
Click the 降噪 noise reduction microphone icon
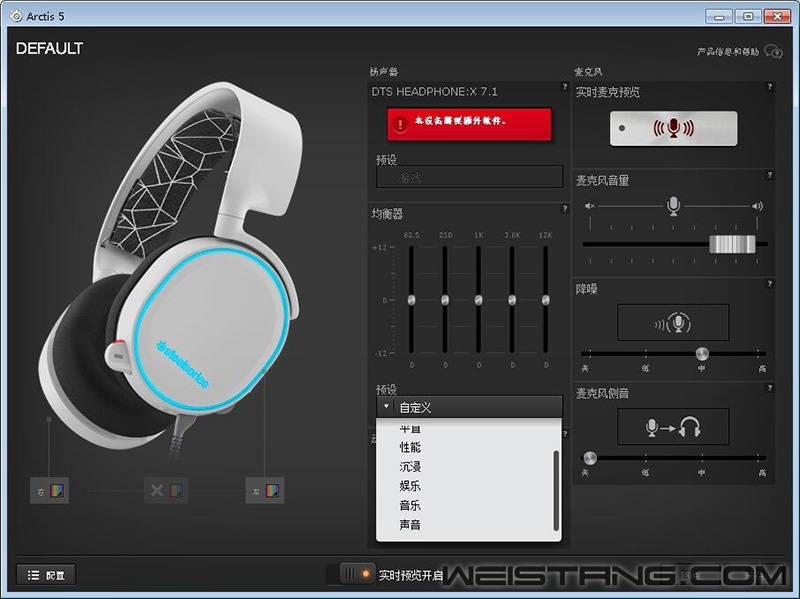(x=673, y=323)
